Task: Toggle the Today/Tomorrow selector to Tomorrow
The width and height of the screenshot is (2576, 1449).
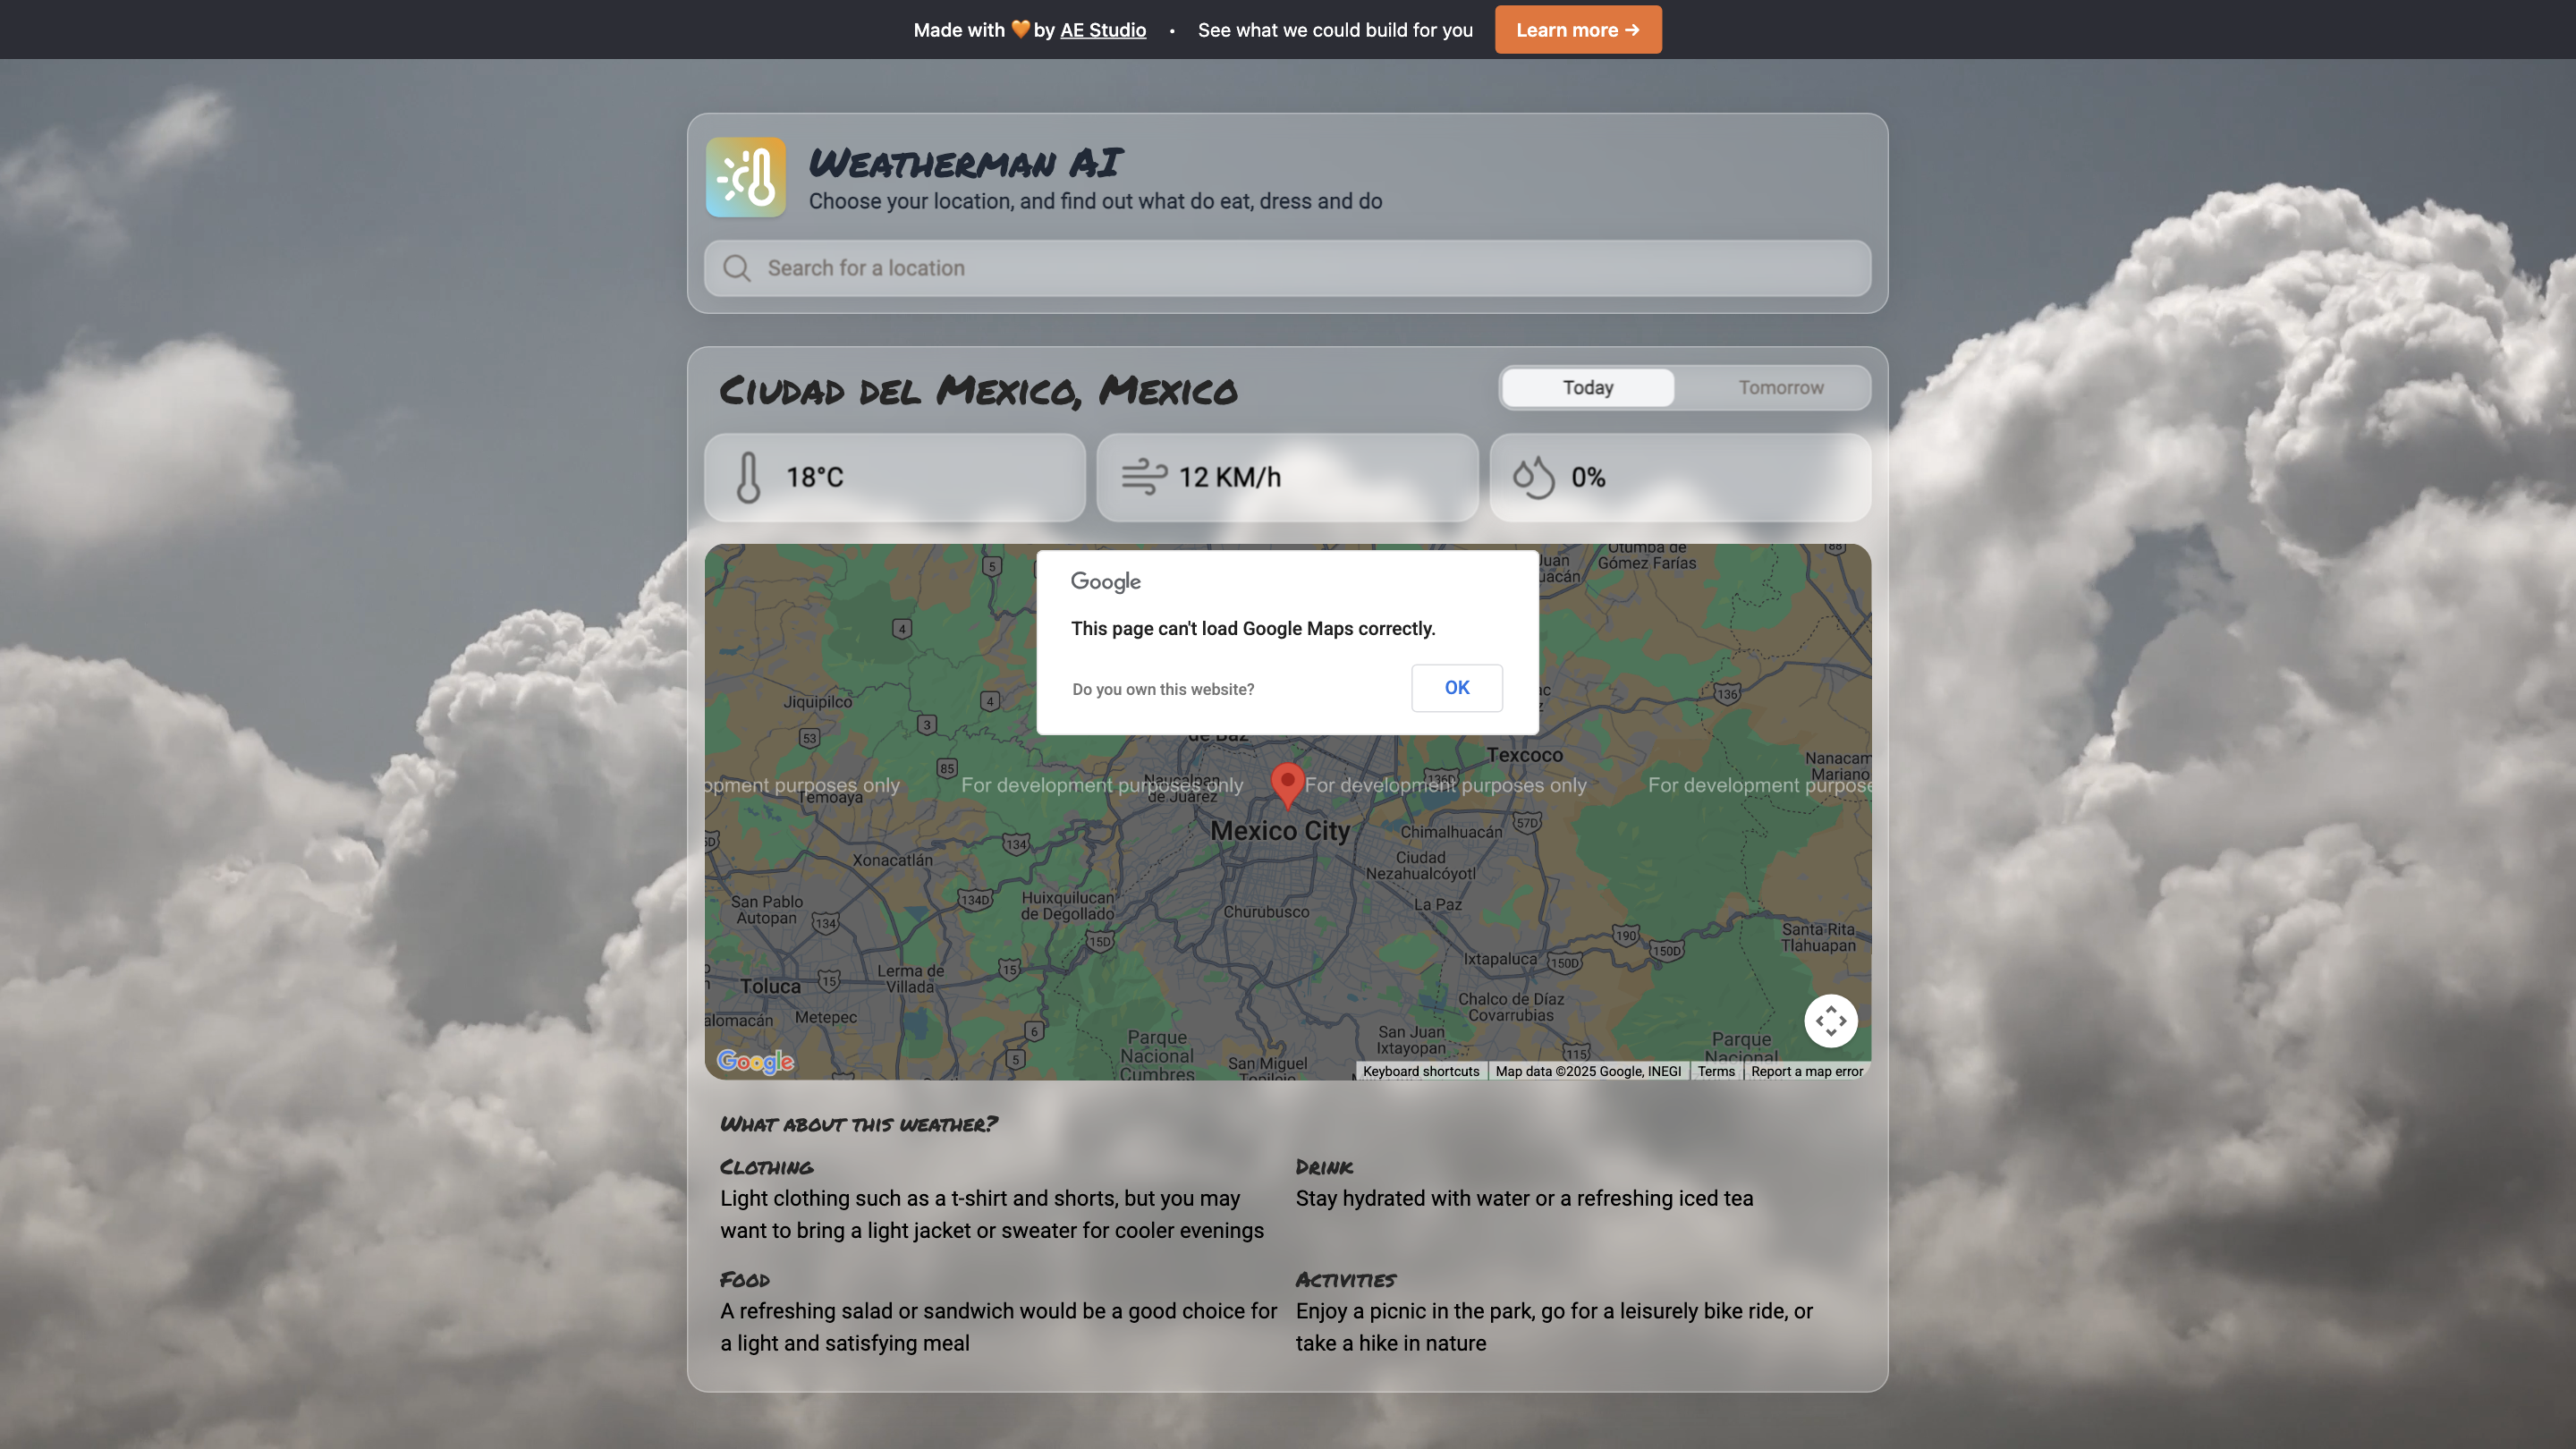Action: (1779, 387)
